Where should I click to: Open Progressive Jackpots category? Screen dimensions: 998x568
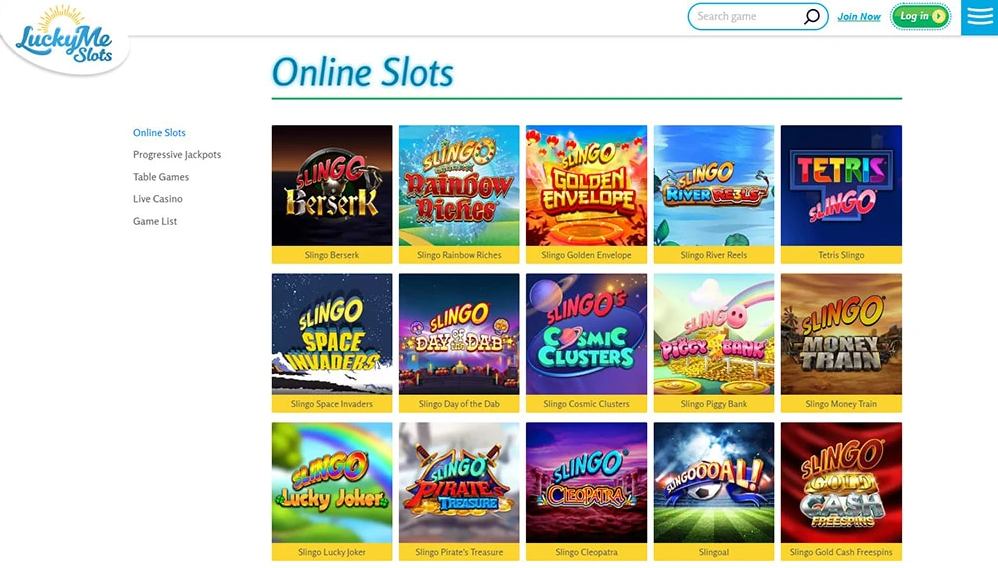177,155
